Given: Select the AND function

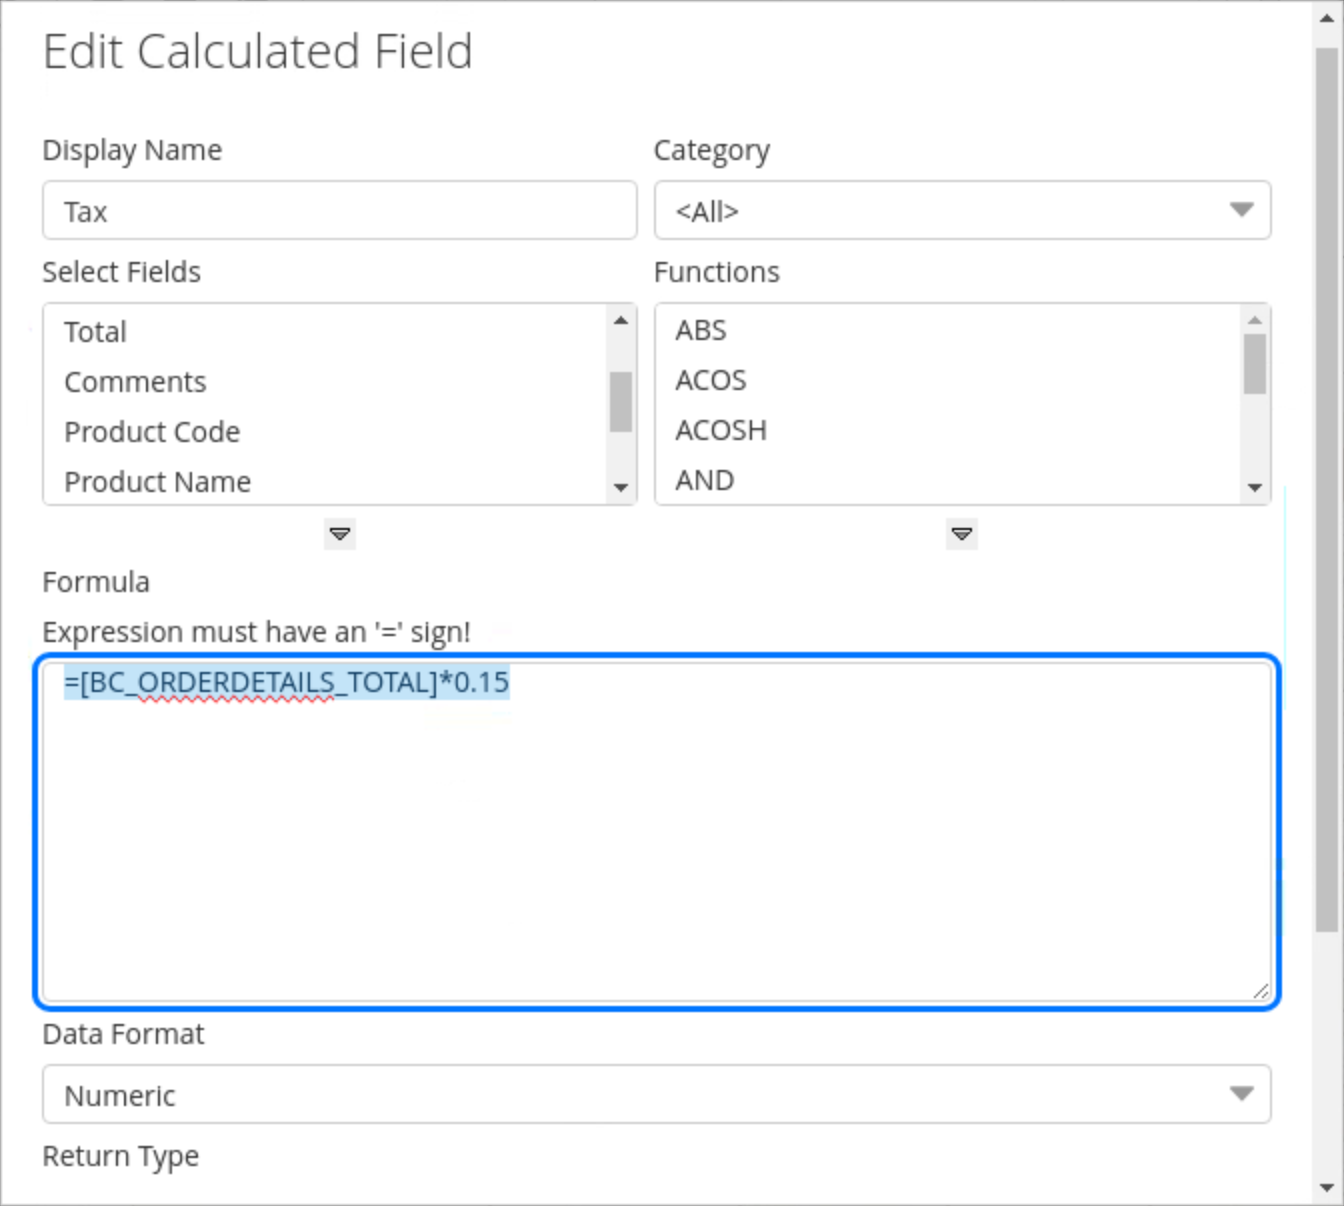Looking at the screenshot, I should [x=705, y=481].
